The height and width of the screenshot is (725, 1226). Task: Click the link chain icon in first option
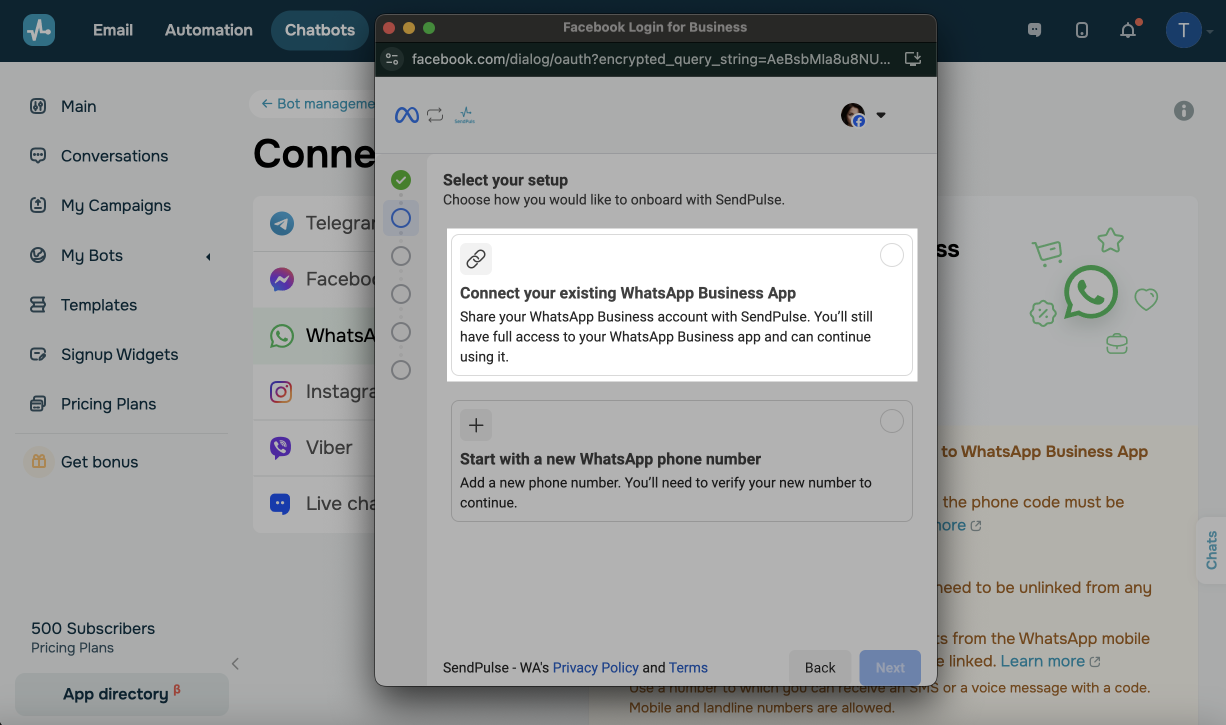click(476, 259)
